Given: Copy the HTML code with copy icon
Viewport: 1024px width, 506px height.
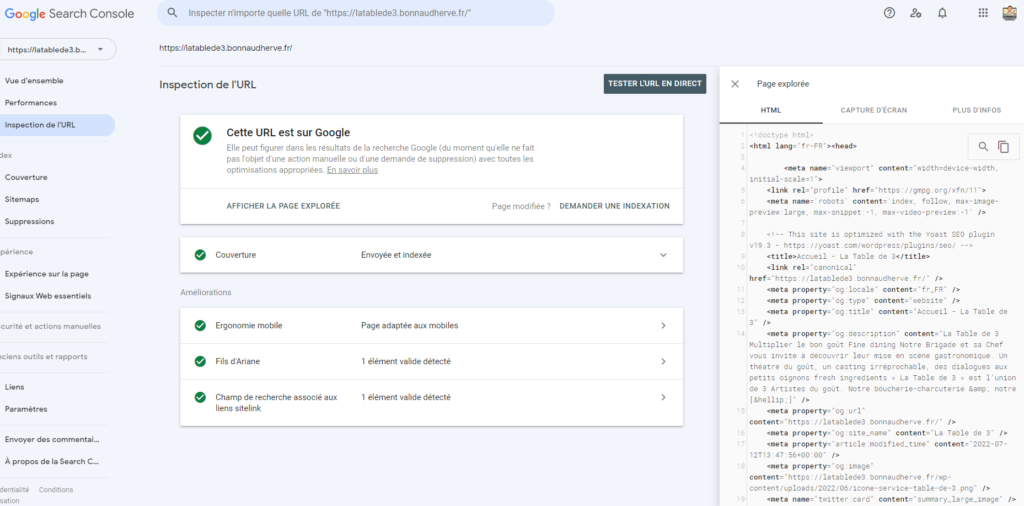Looking at the screenshot, I should pos(1003,147).
